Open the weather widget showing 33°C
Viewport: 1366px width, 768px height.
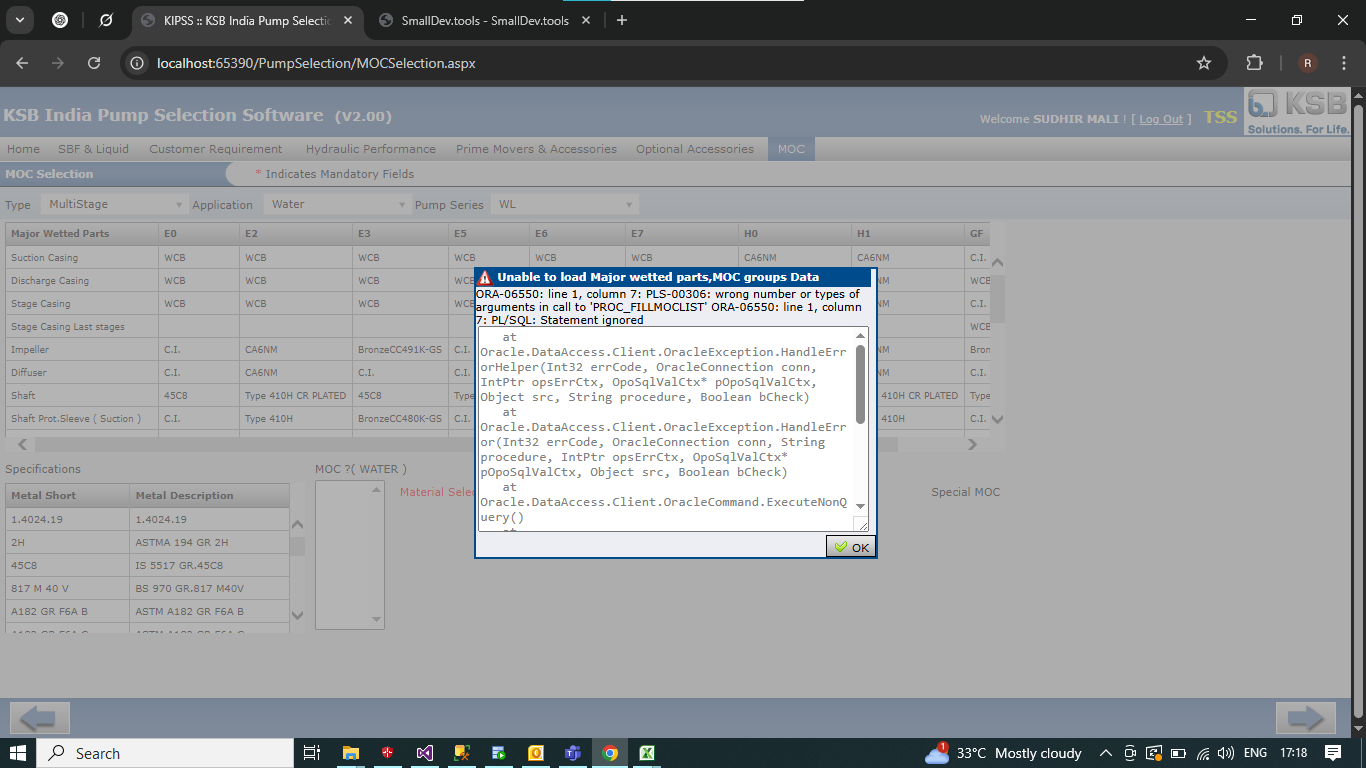pyautogui.click(x=1003, y=753)
